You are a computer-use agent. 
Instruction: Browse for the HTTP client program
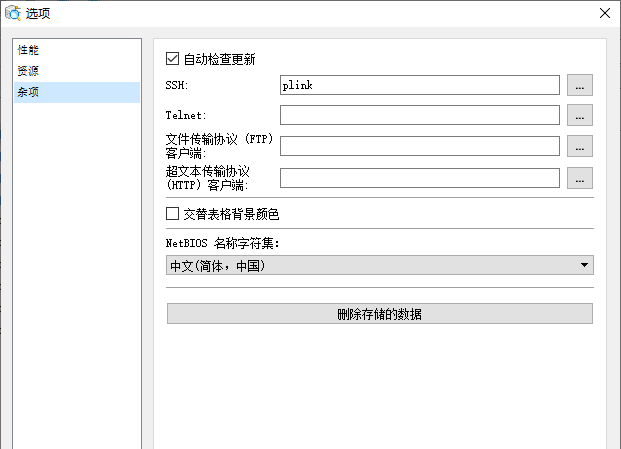click(x=579, y=178)
